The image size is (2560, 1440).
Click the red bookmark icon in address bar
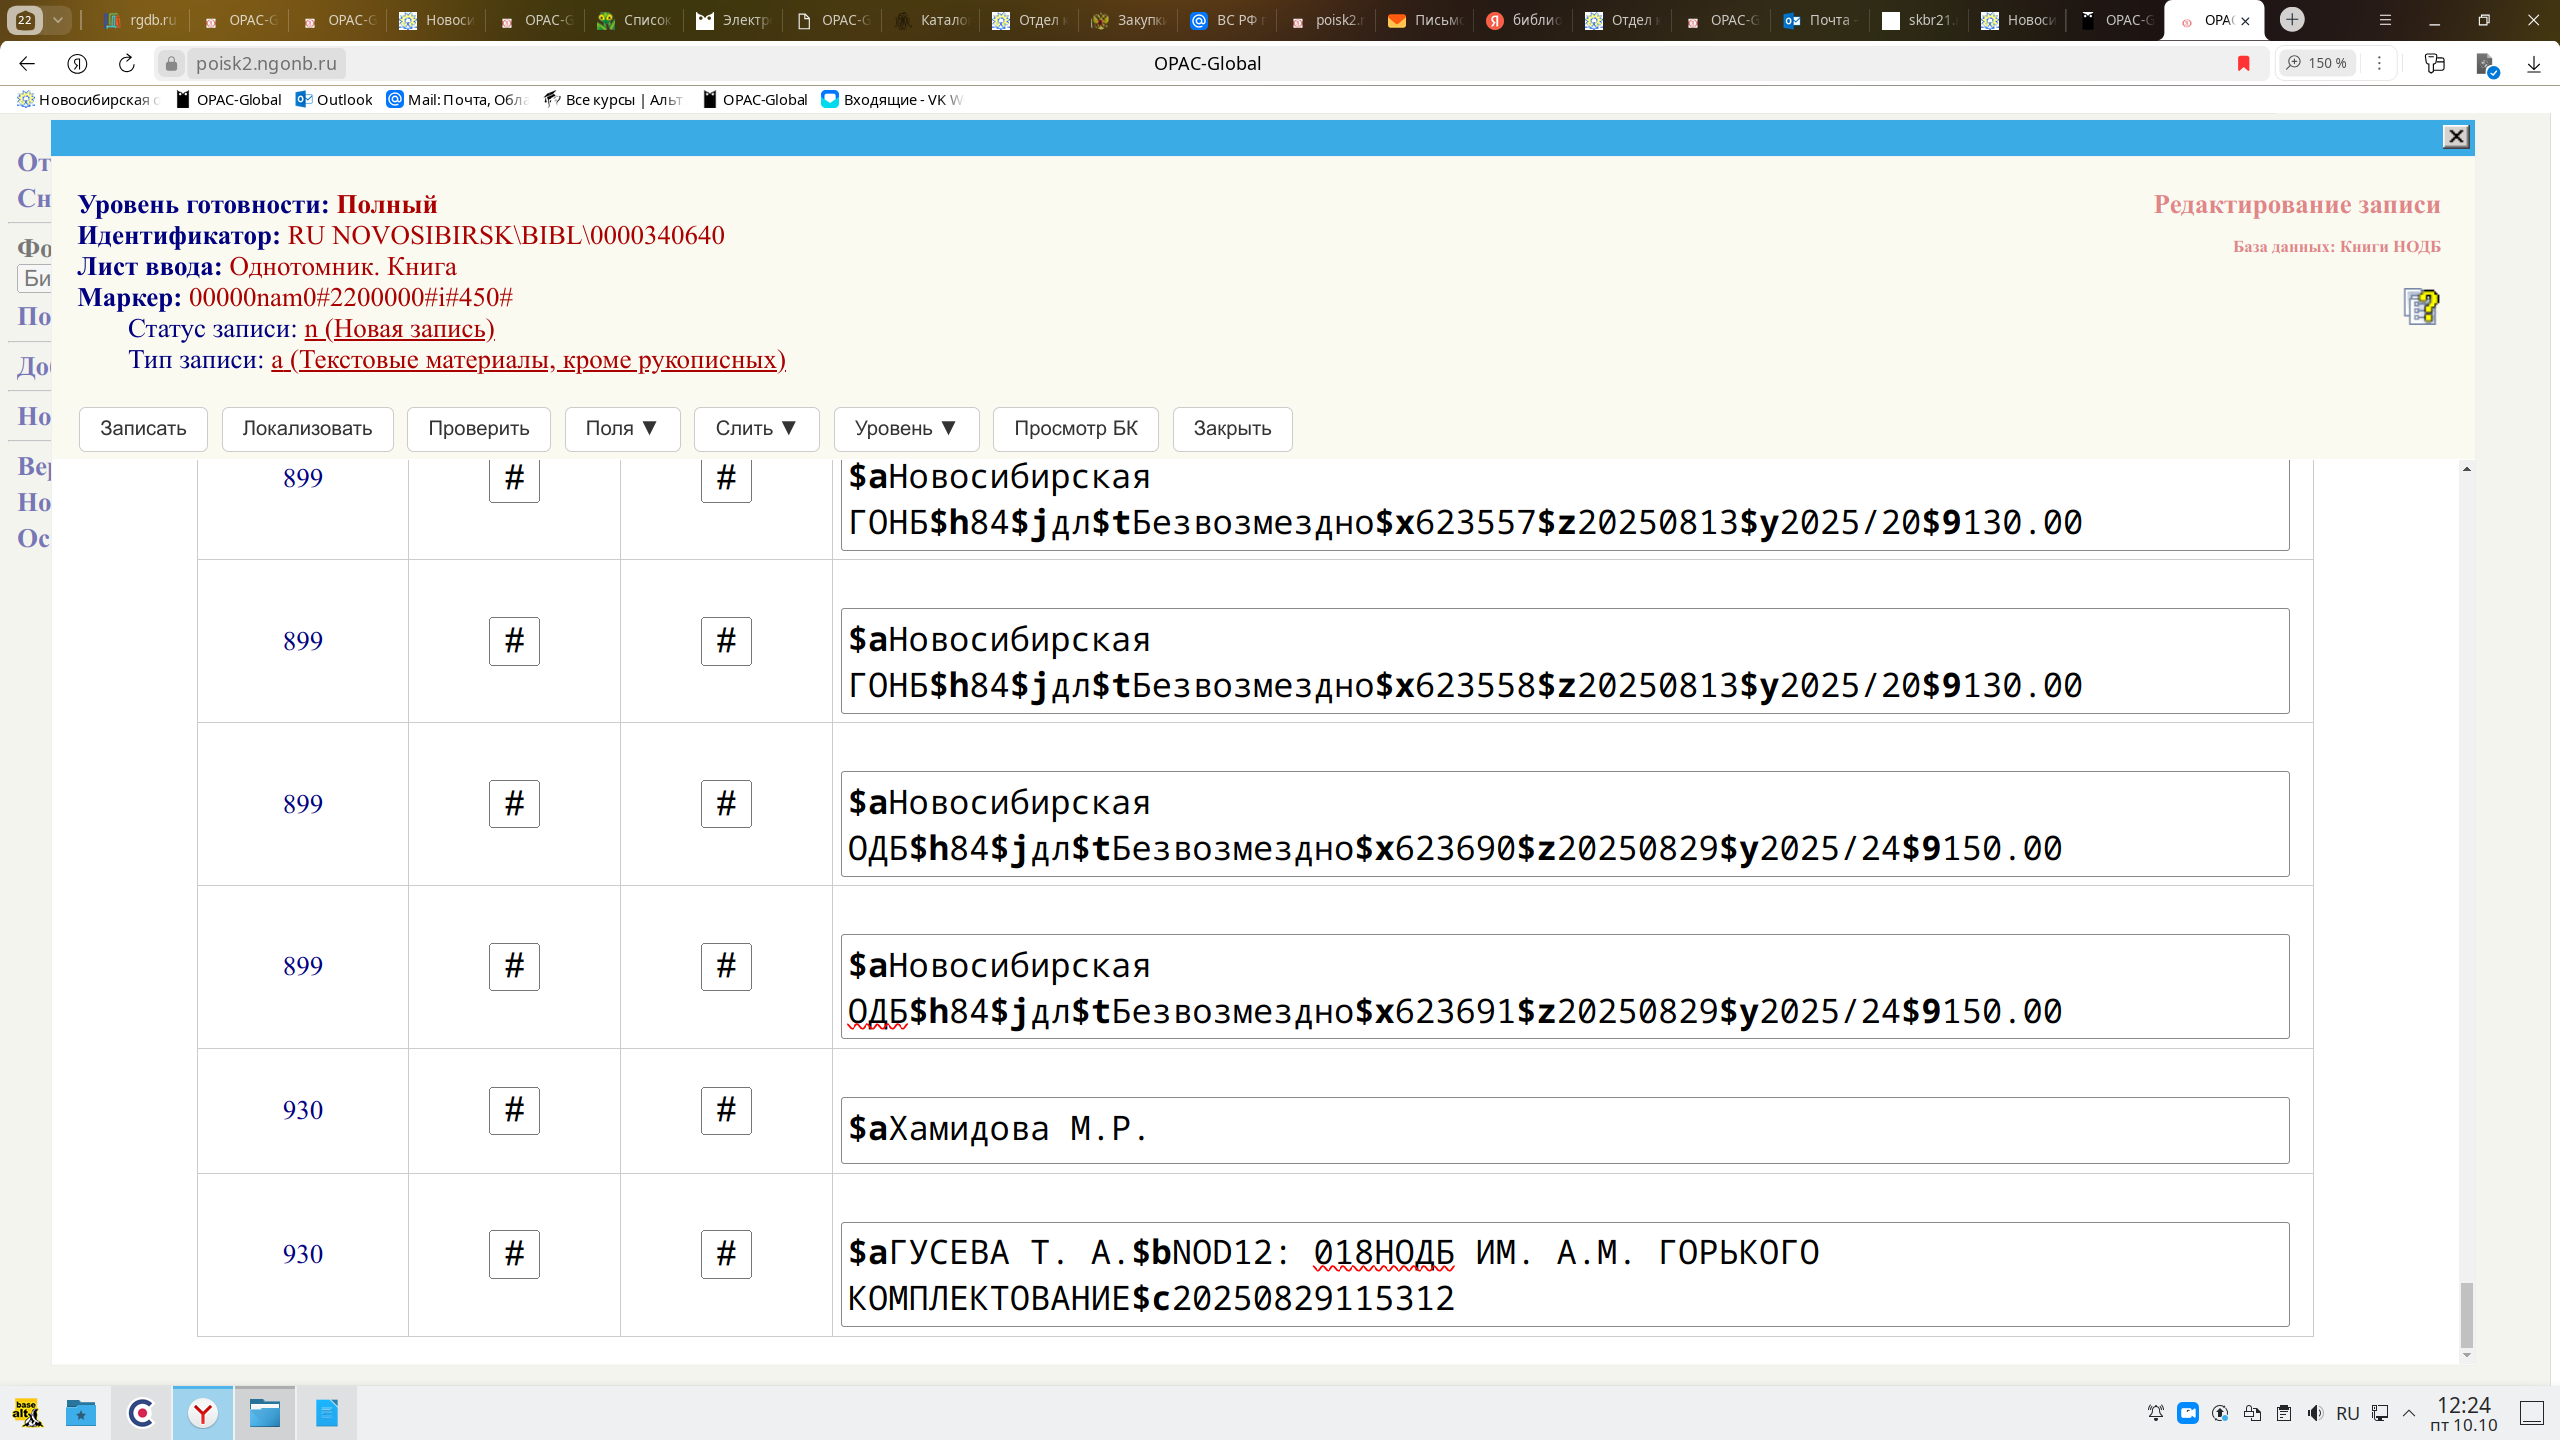pyautogui.click(x=2243, y=63)
